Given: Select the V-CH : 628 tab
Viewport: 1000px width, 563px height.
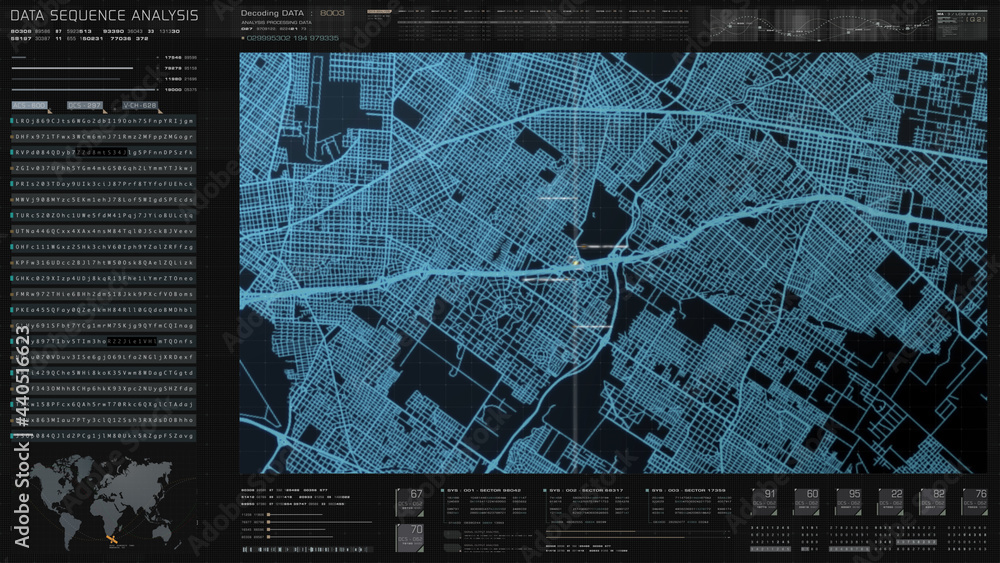Looking at the screenshot, I should pyautogui.click(x=140, y=105).
